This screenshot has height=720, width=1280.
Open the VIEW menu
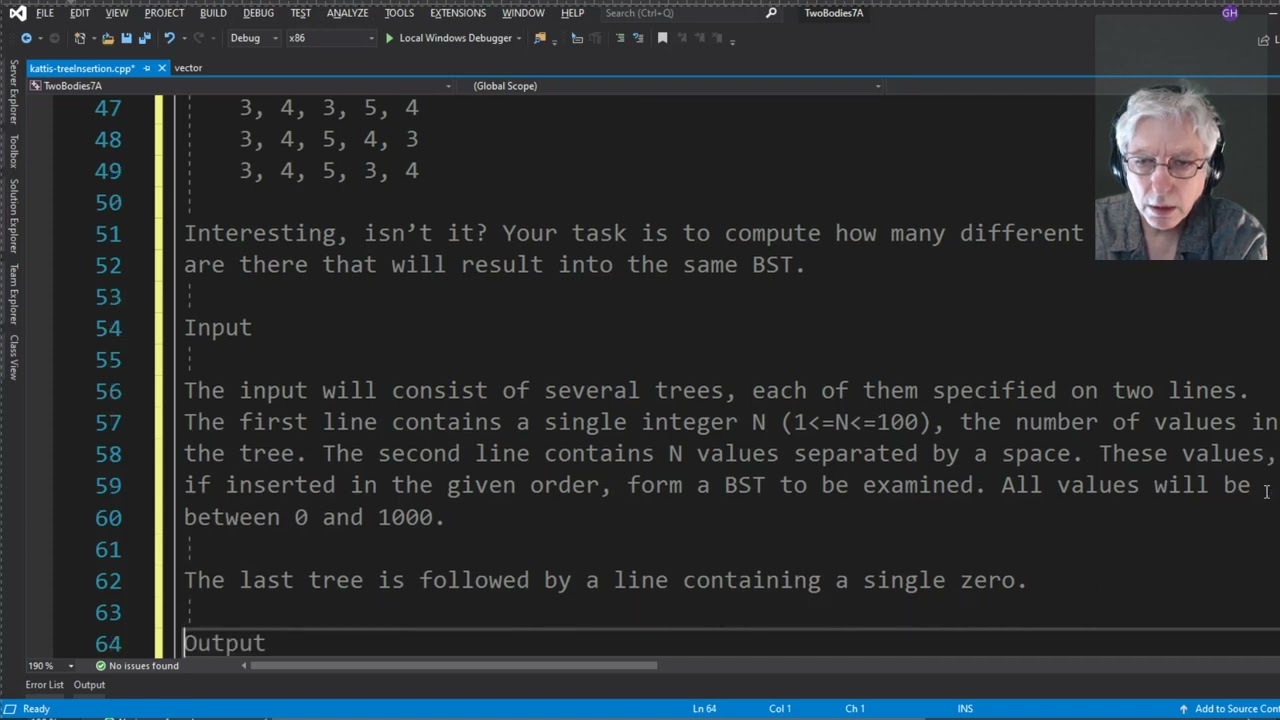[x=117, y=13]
